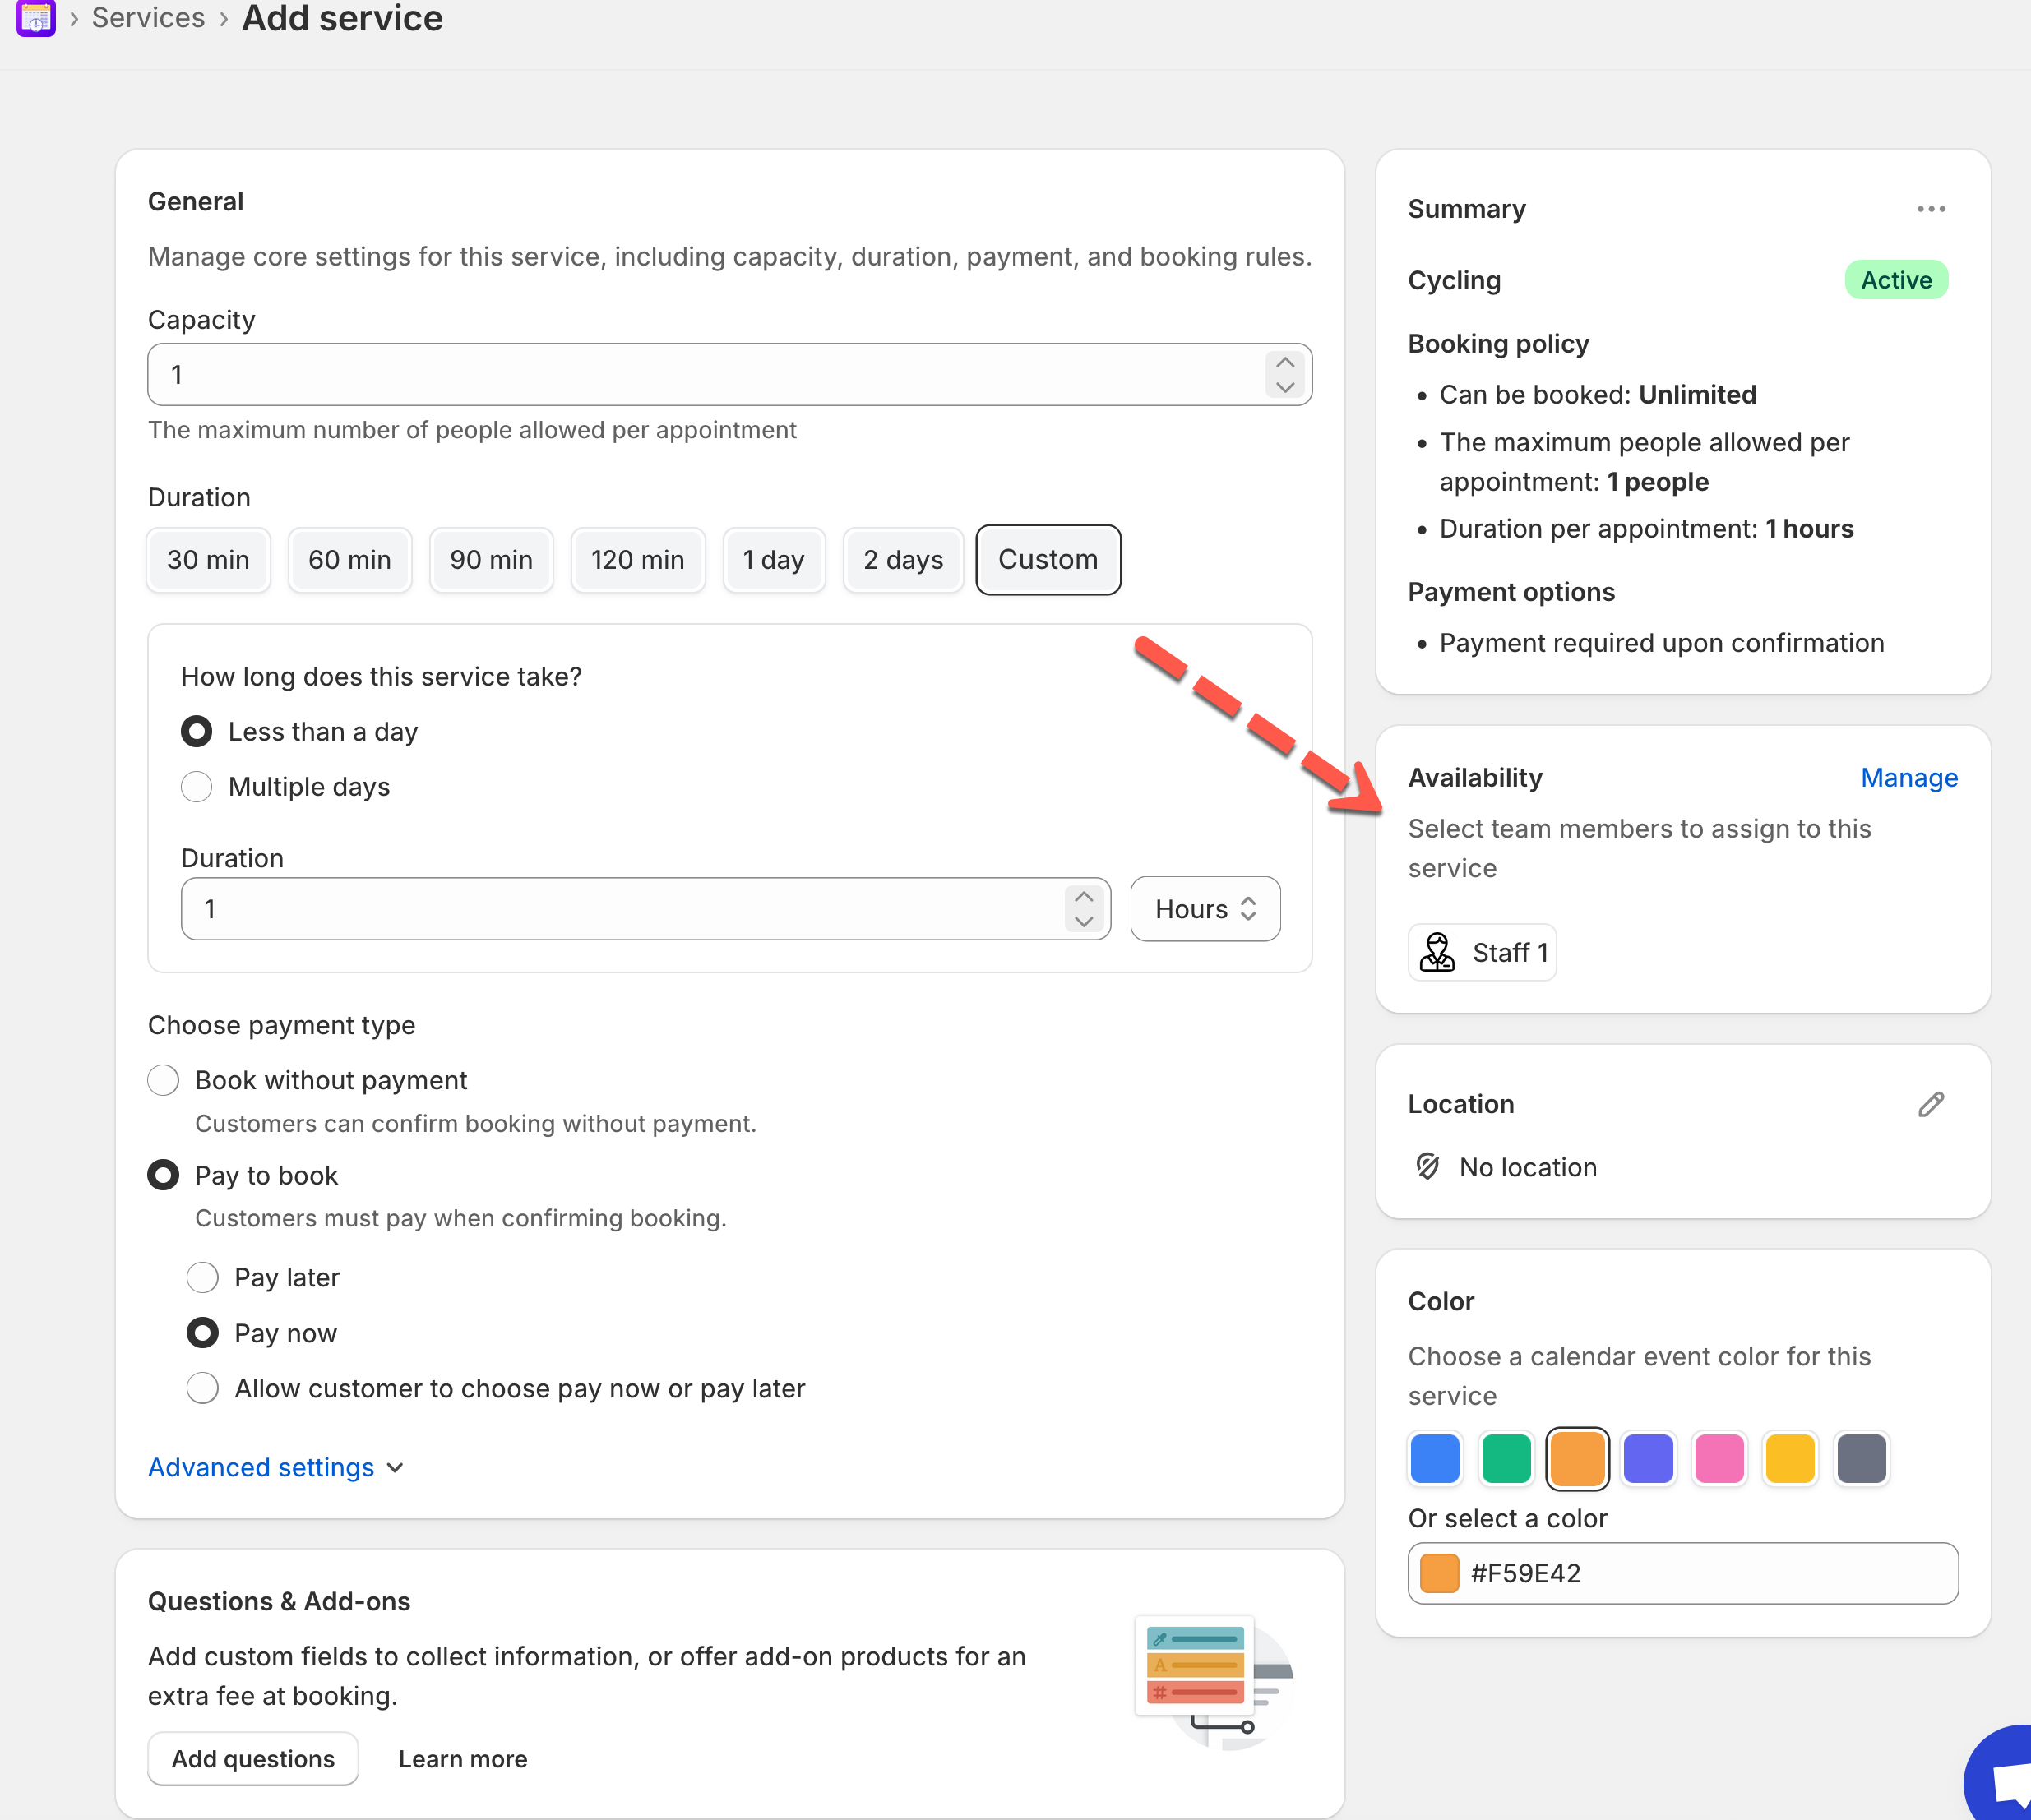Click Manage link in Availability
The image size is (2031, 1820).
click(1908, 778)
